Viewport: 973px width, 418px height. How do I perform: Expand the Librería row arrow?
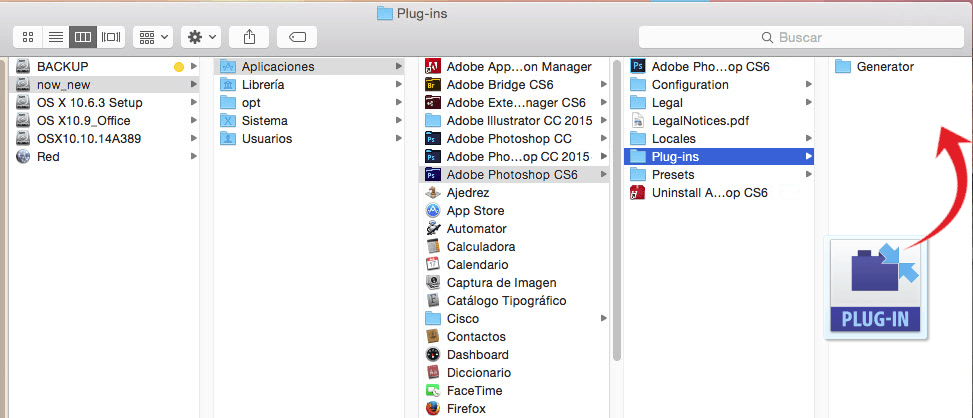coord(398,84)
